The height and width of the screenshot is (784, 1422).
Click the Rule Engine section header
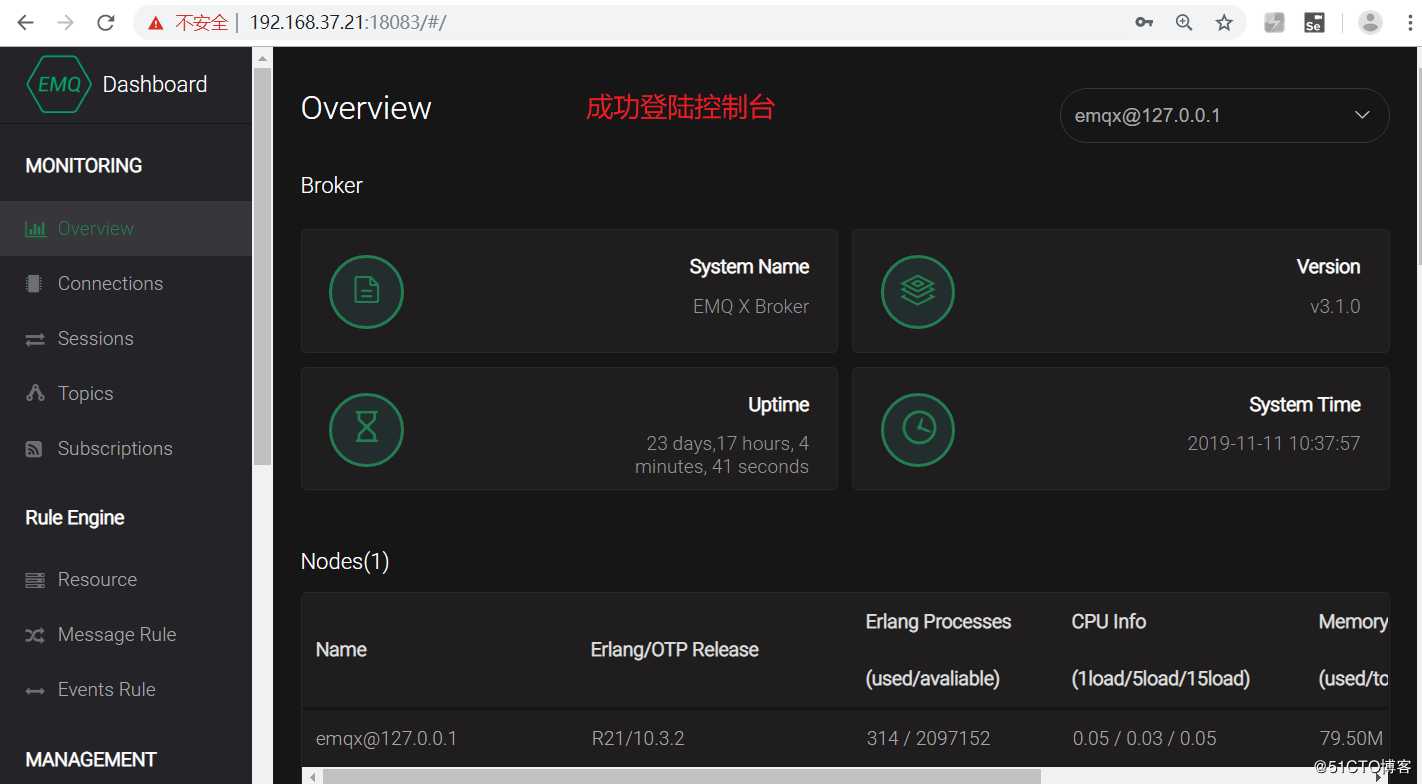coord(75,518)
